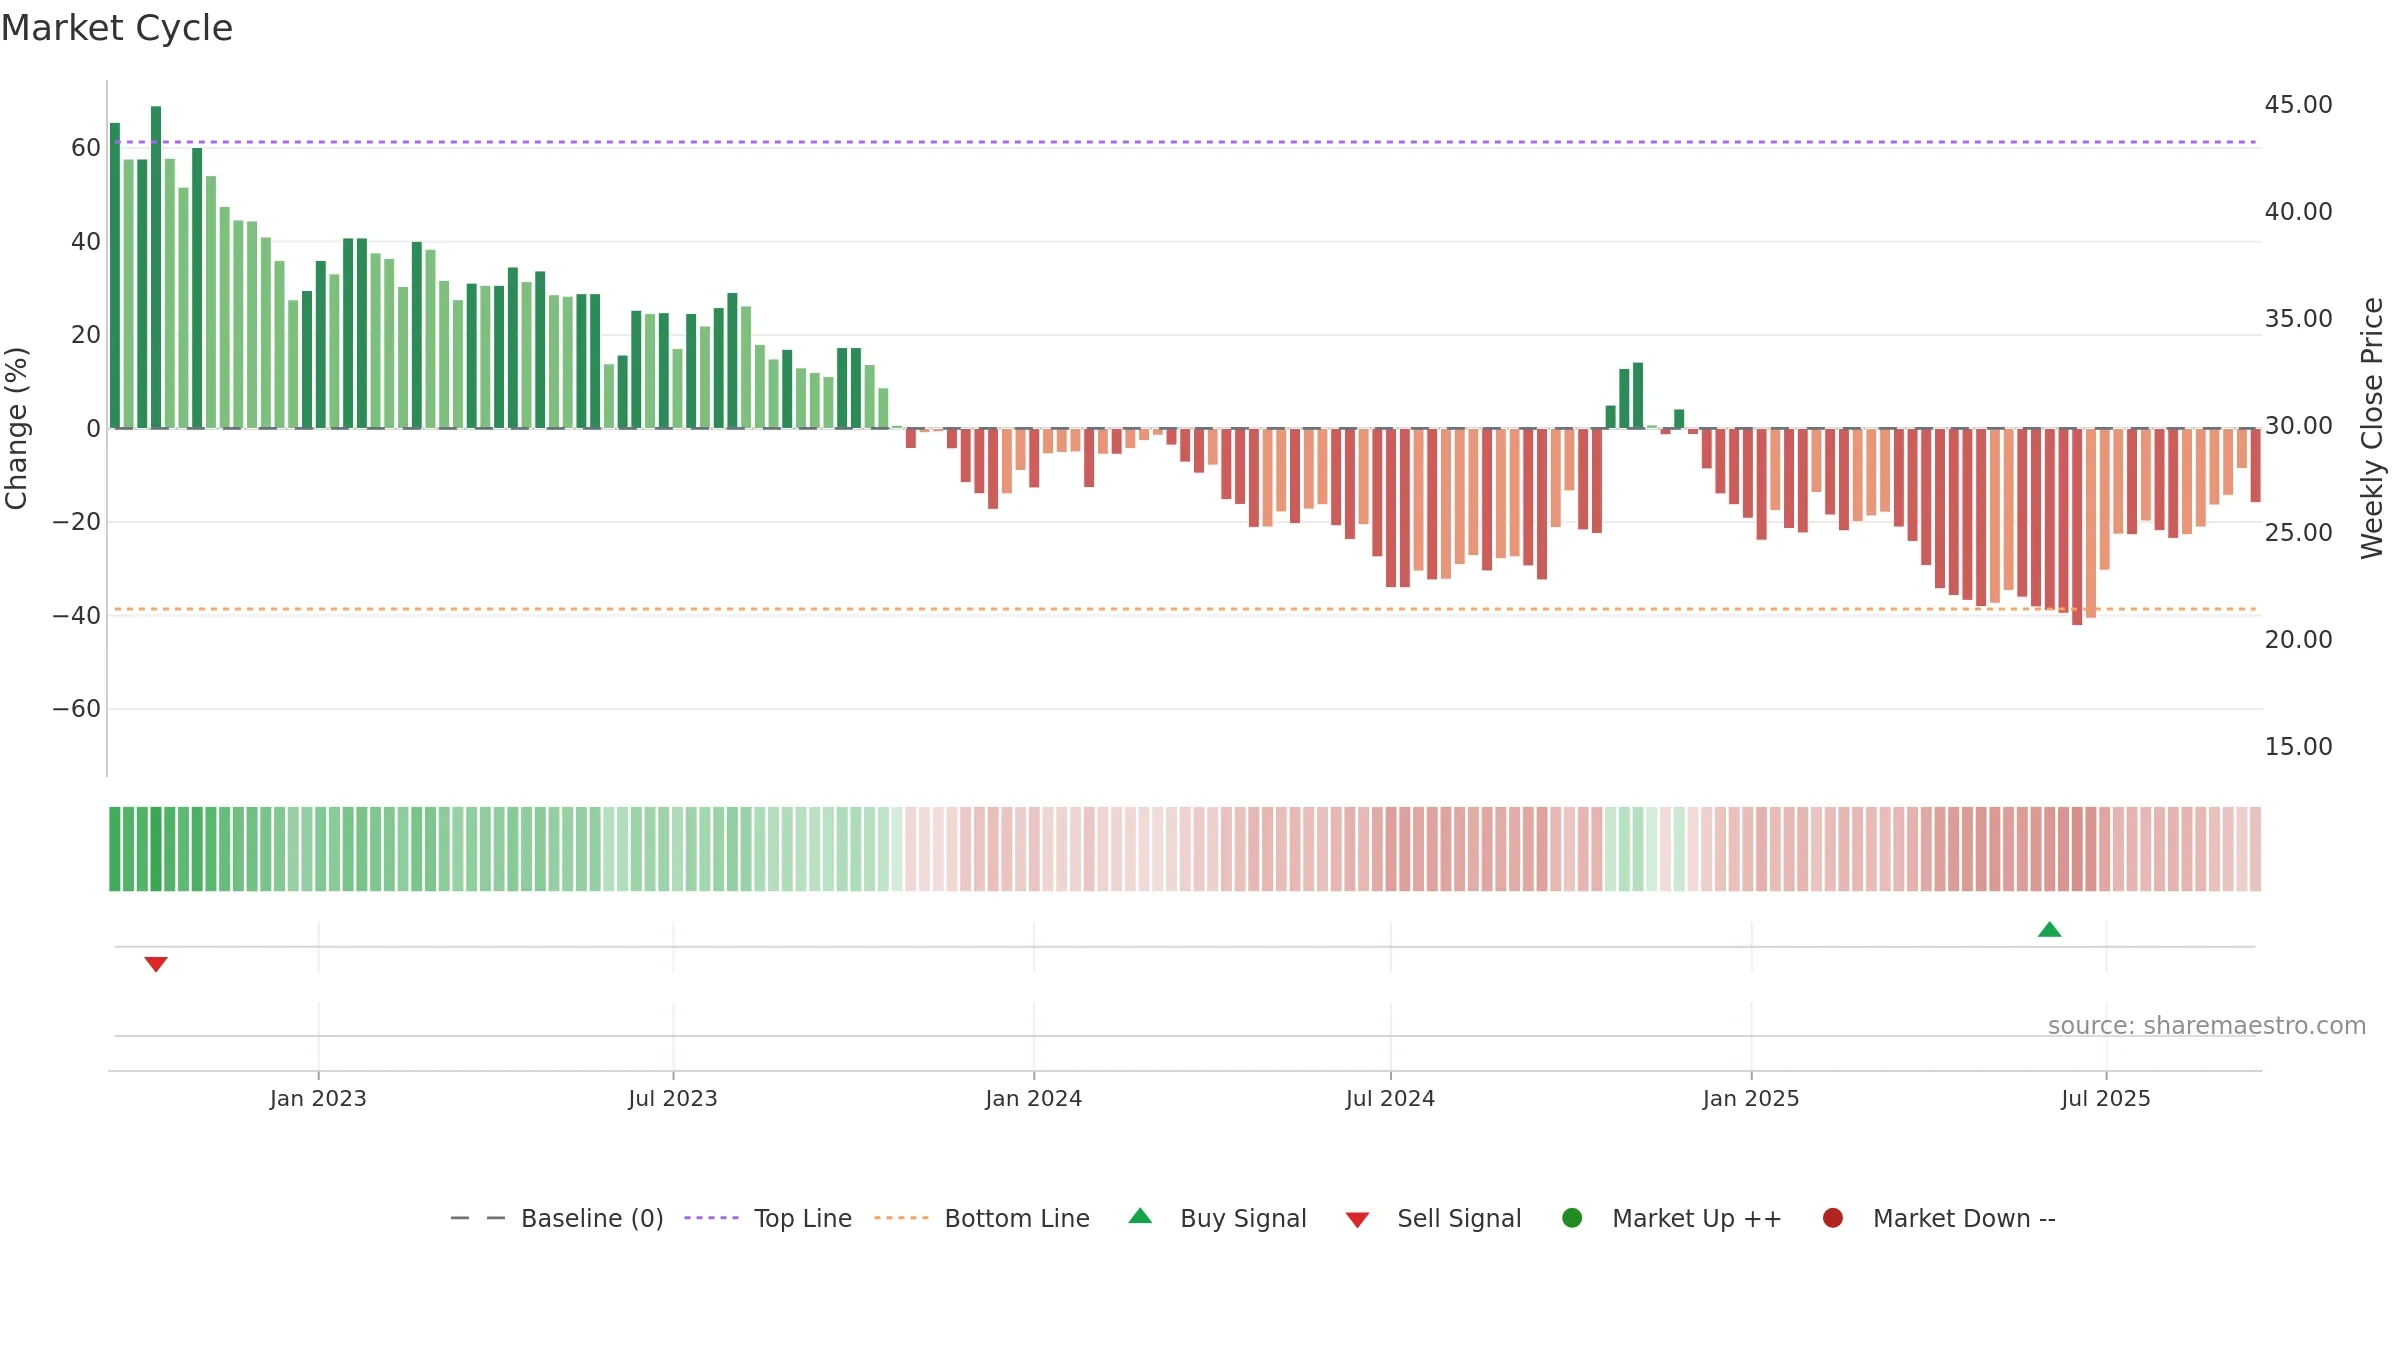Click the dark red Market Down legend circle
Viewport: 2400px width, 1350px height.
point(1833,1218)
